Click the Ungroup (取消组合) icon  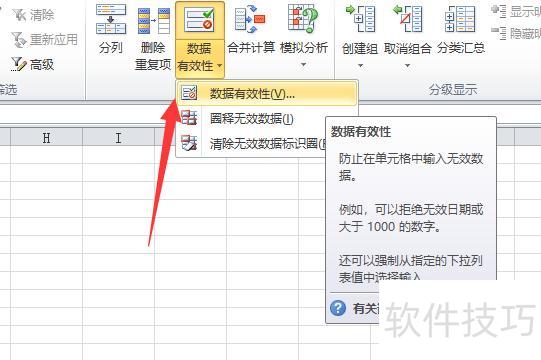tap(407, 19)
